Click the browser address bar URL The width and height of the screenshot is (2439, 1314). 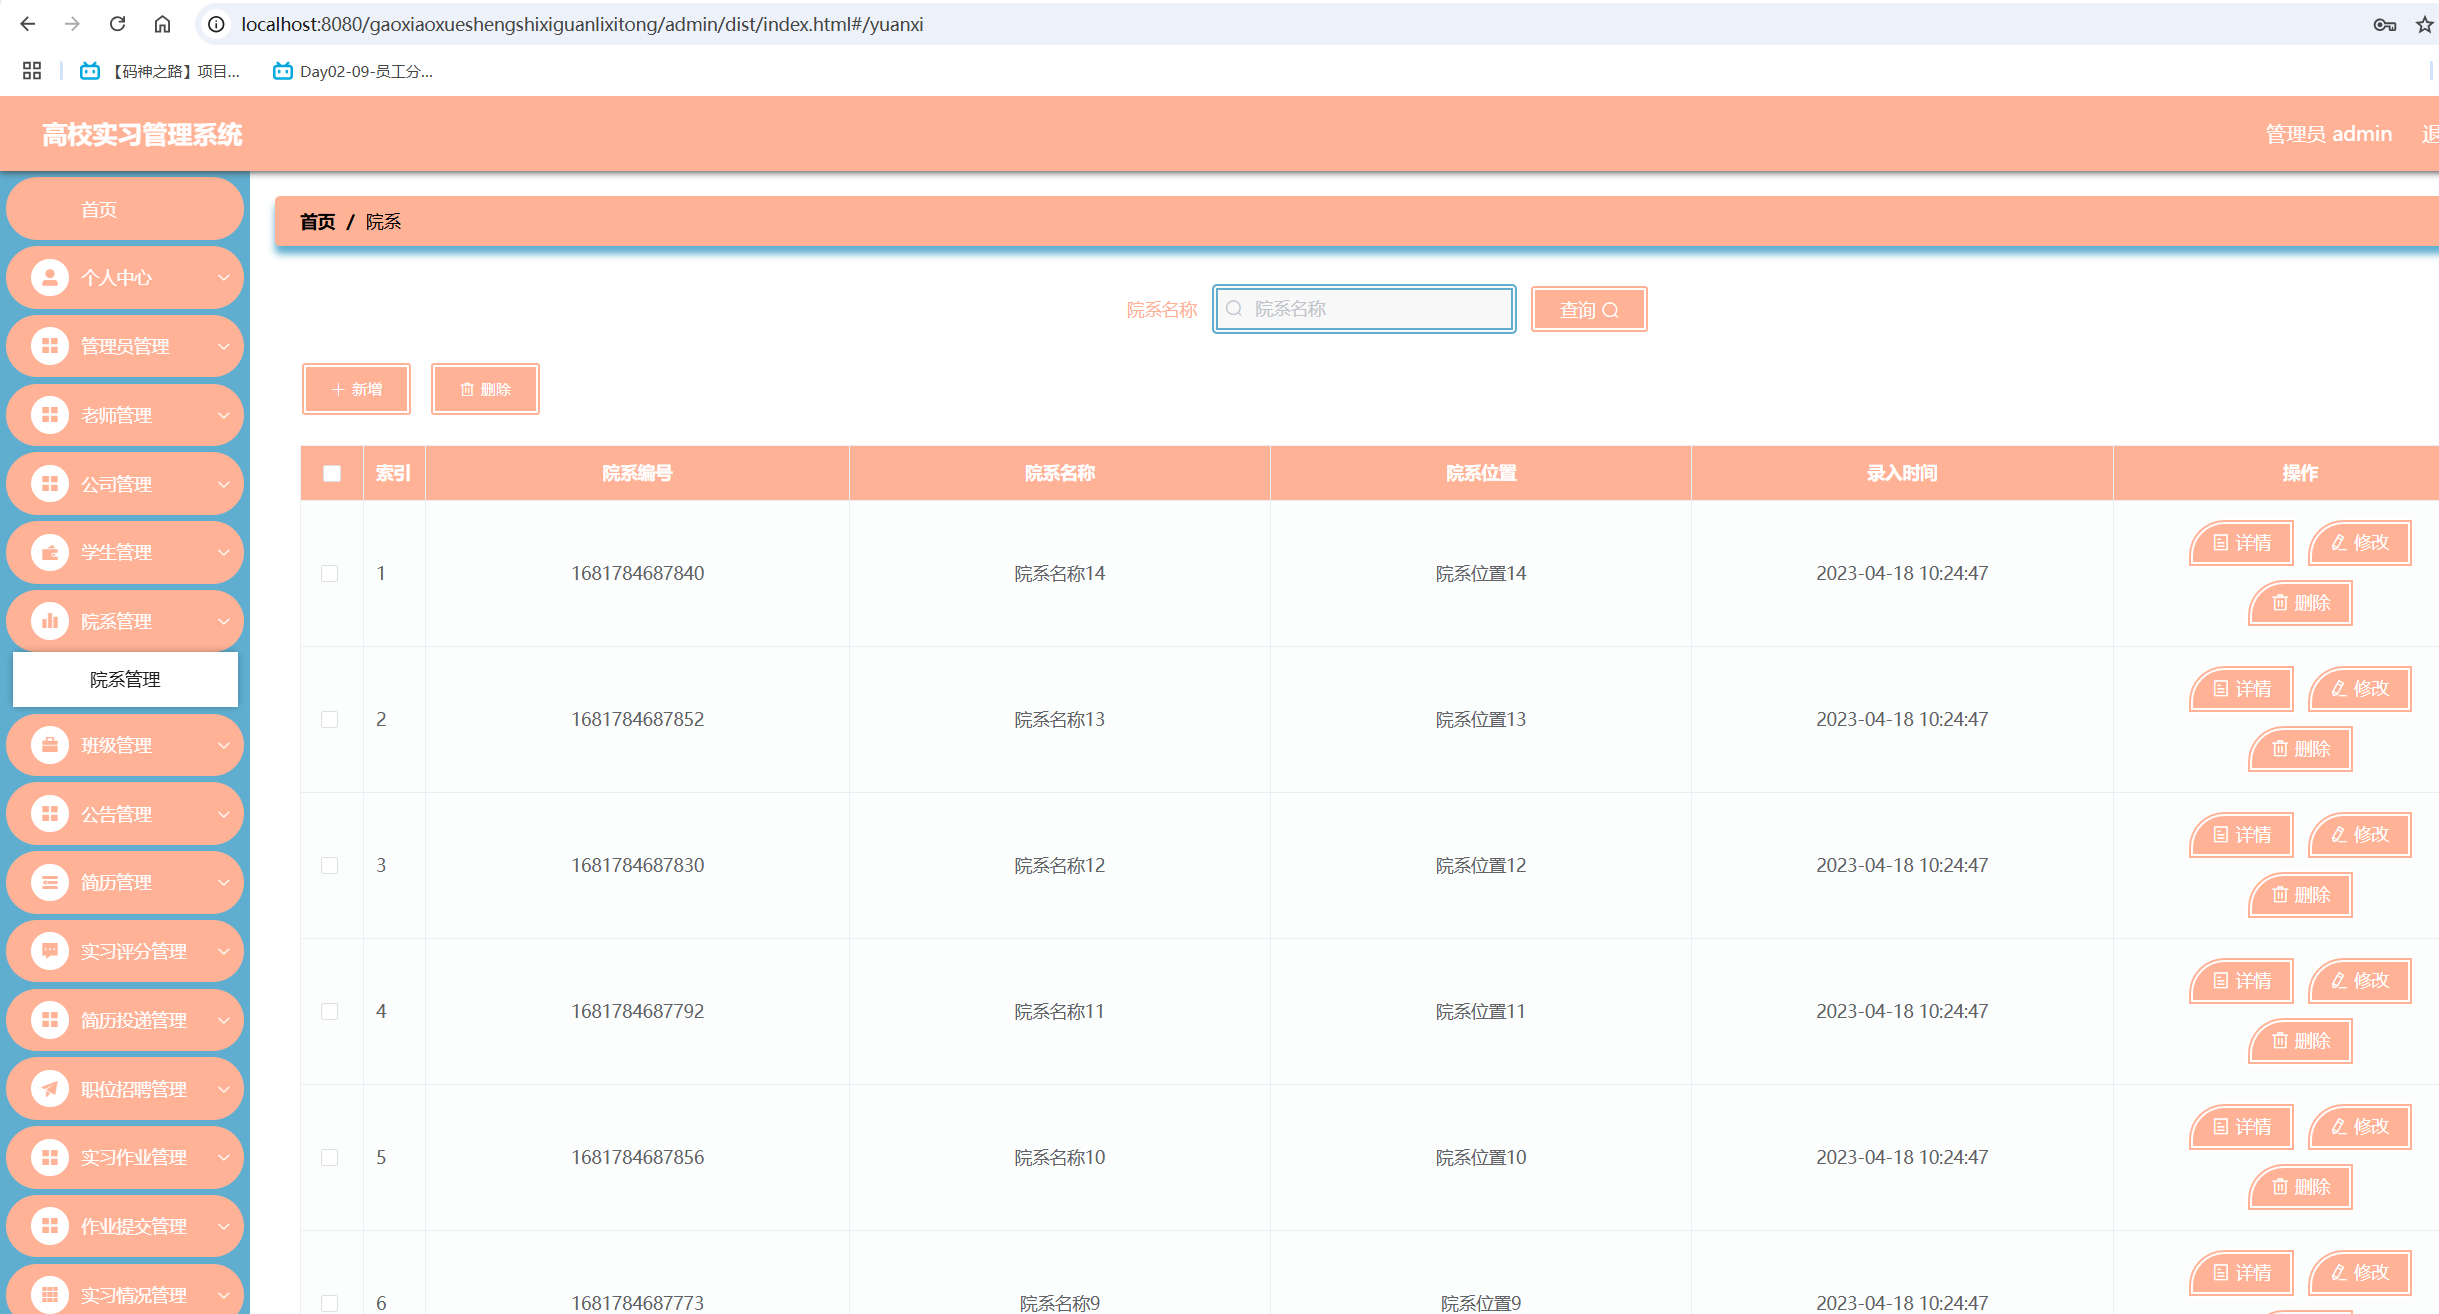[582, 24]
